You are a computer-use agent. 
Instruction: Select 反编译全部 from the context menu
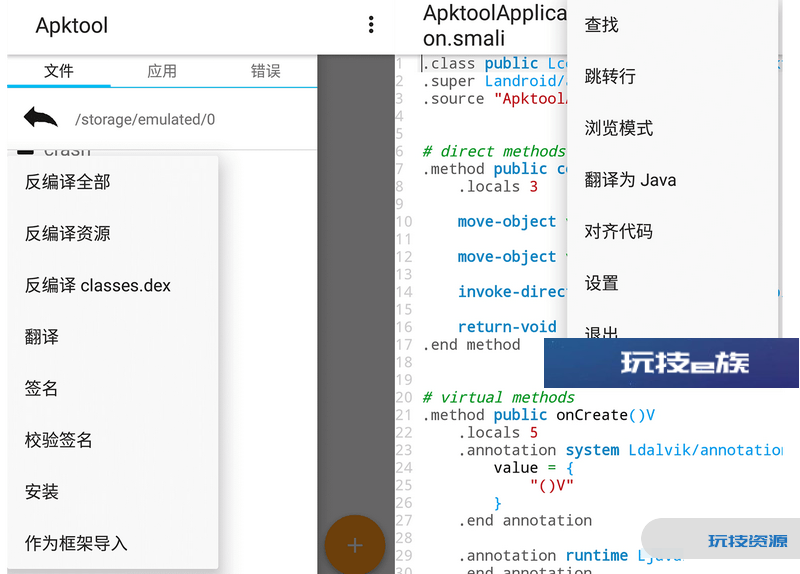[x=113, y=182]
